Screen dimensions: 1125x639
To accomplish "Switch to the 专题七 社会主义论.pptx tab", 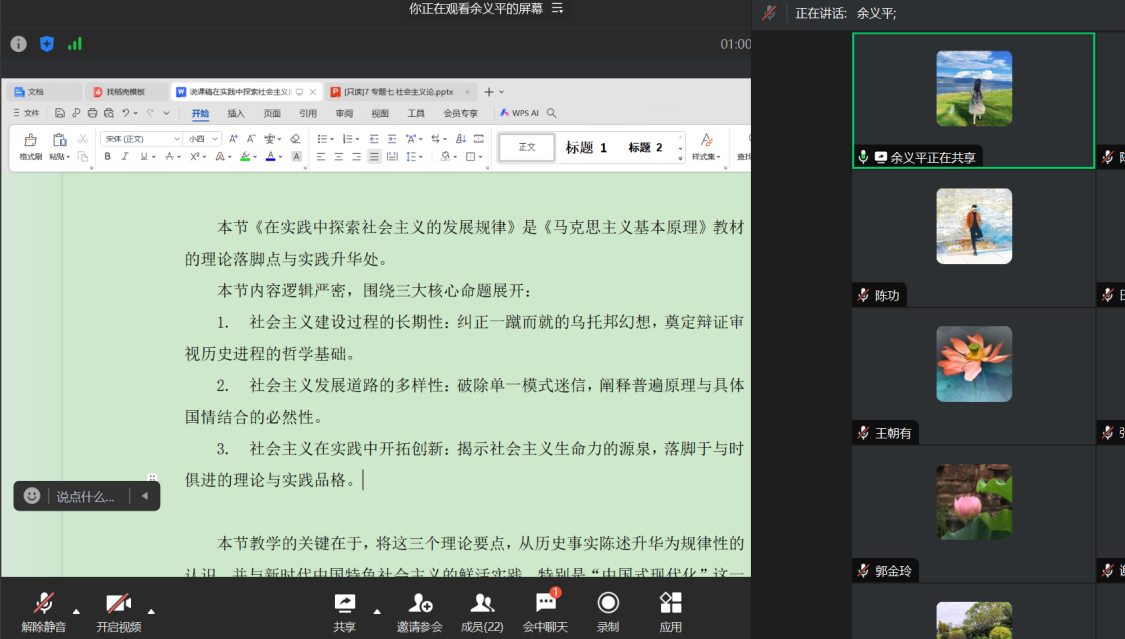I will [x=398, y=92].
